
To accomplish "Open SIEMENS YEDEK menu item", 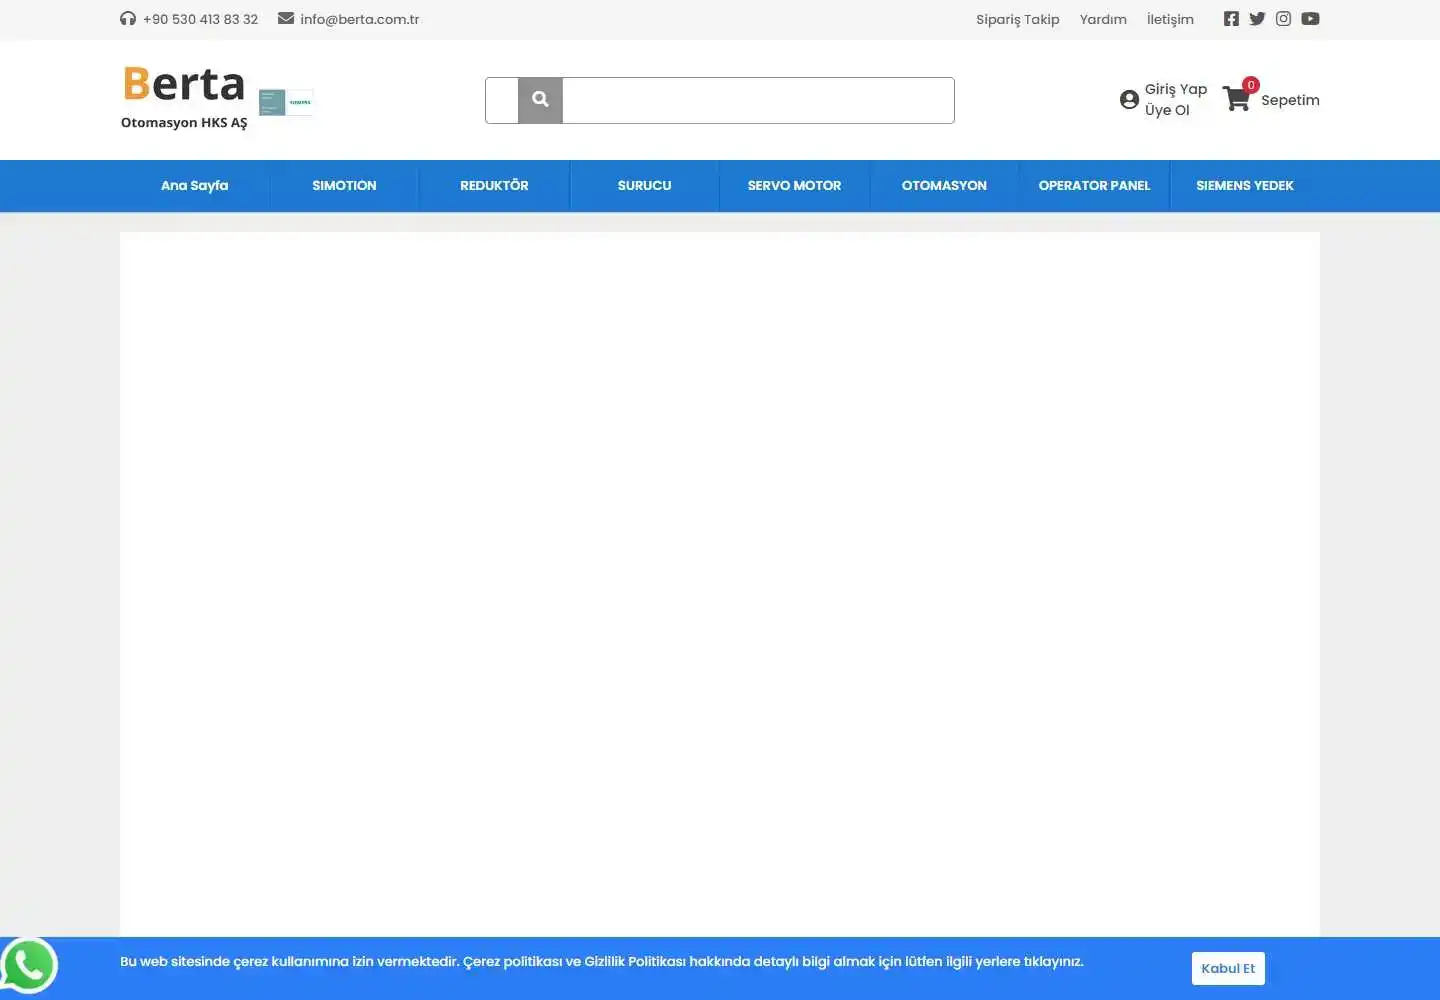I will click(x=1245, y=186).
